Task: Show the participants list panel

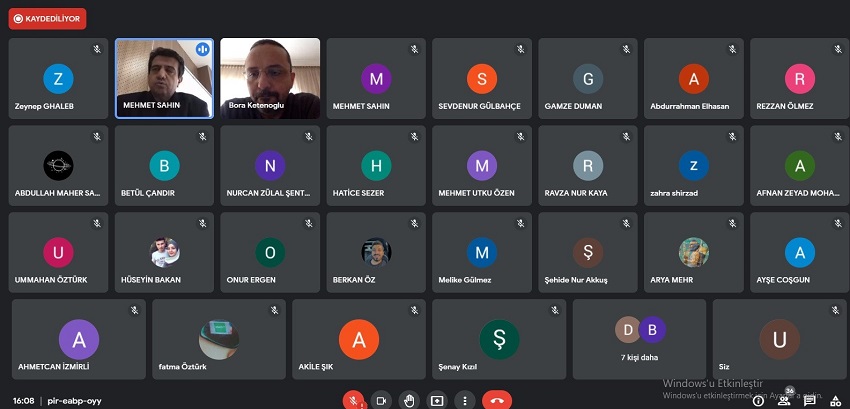Action: click(x=784, y=400)
